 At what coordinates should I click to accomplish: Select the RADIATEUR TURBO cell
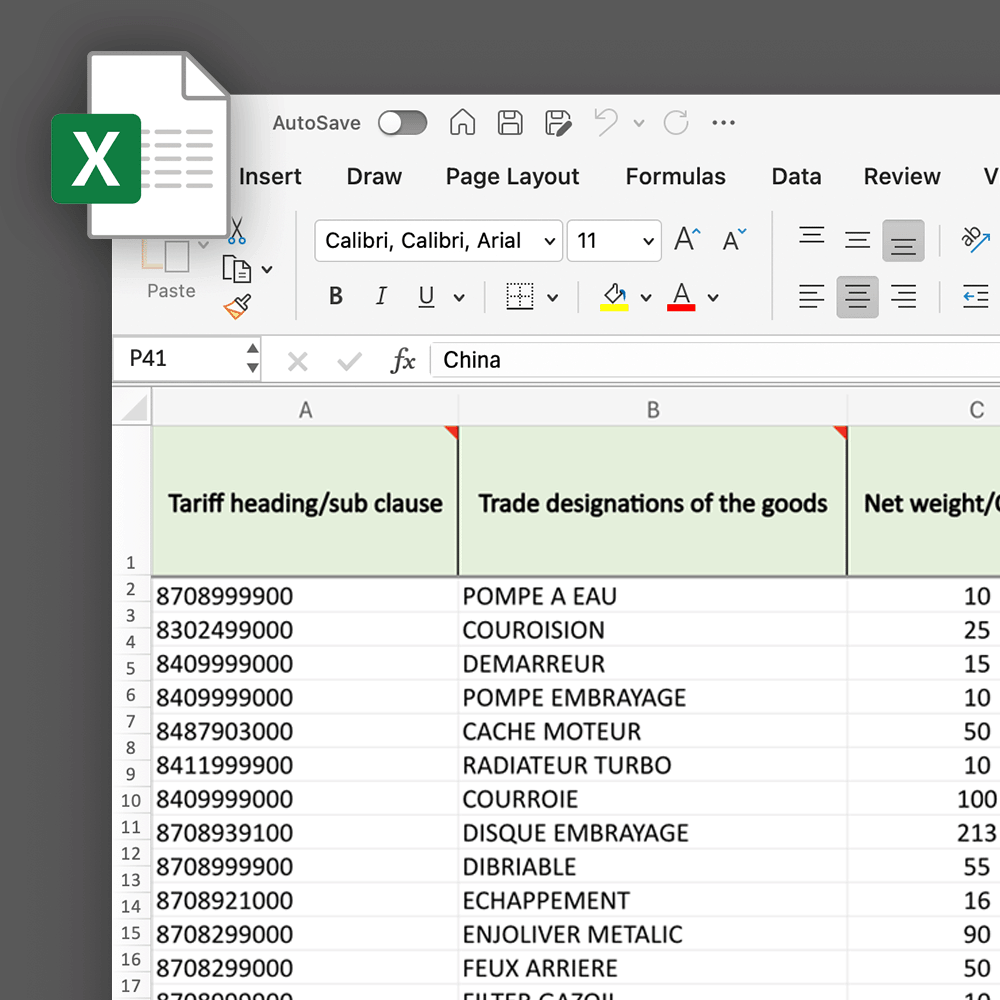coord(653,765)
